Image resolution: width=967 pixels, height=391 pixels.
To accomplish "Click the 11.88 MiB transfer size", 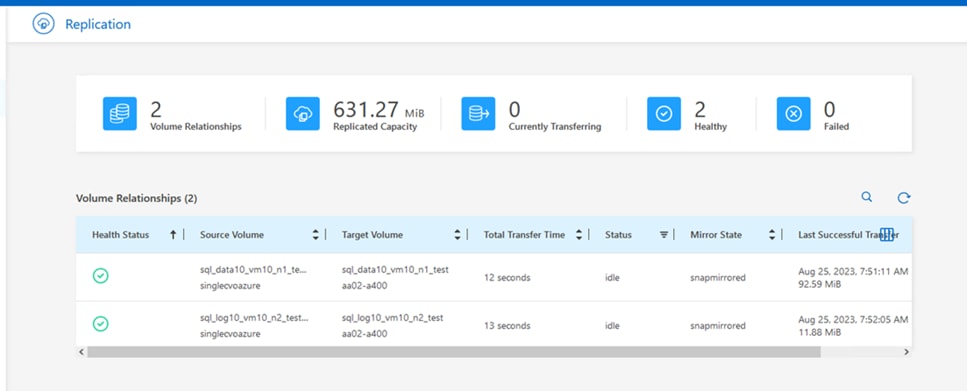I will tap(820, 332).
